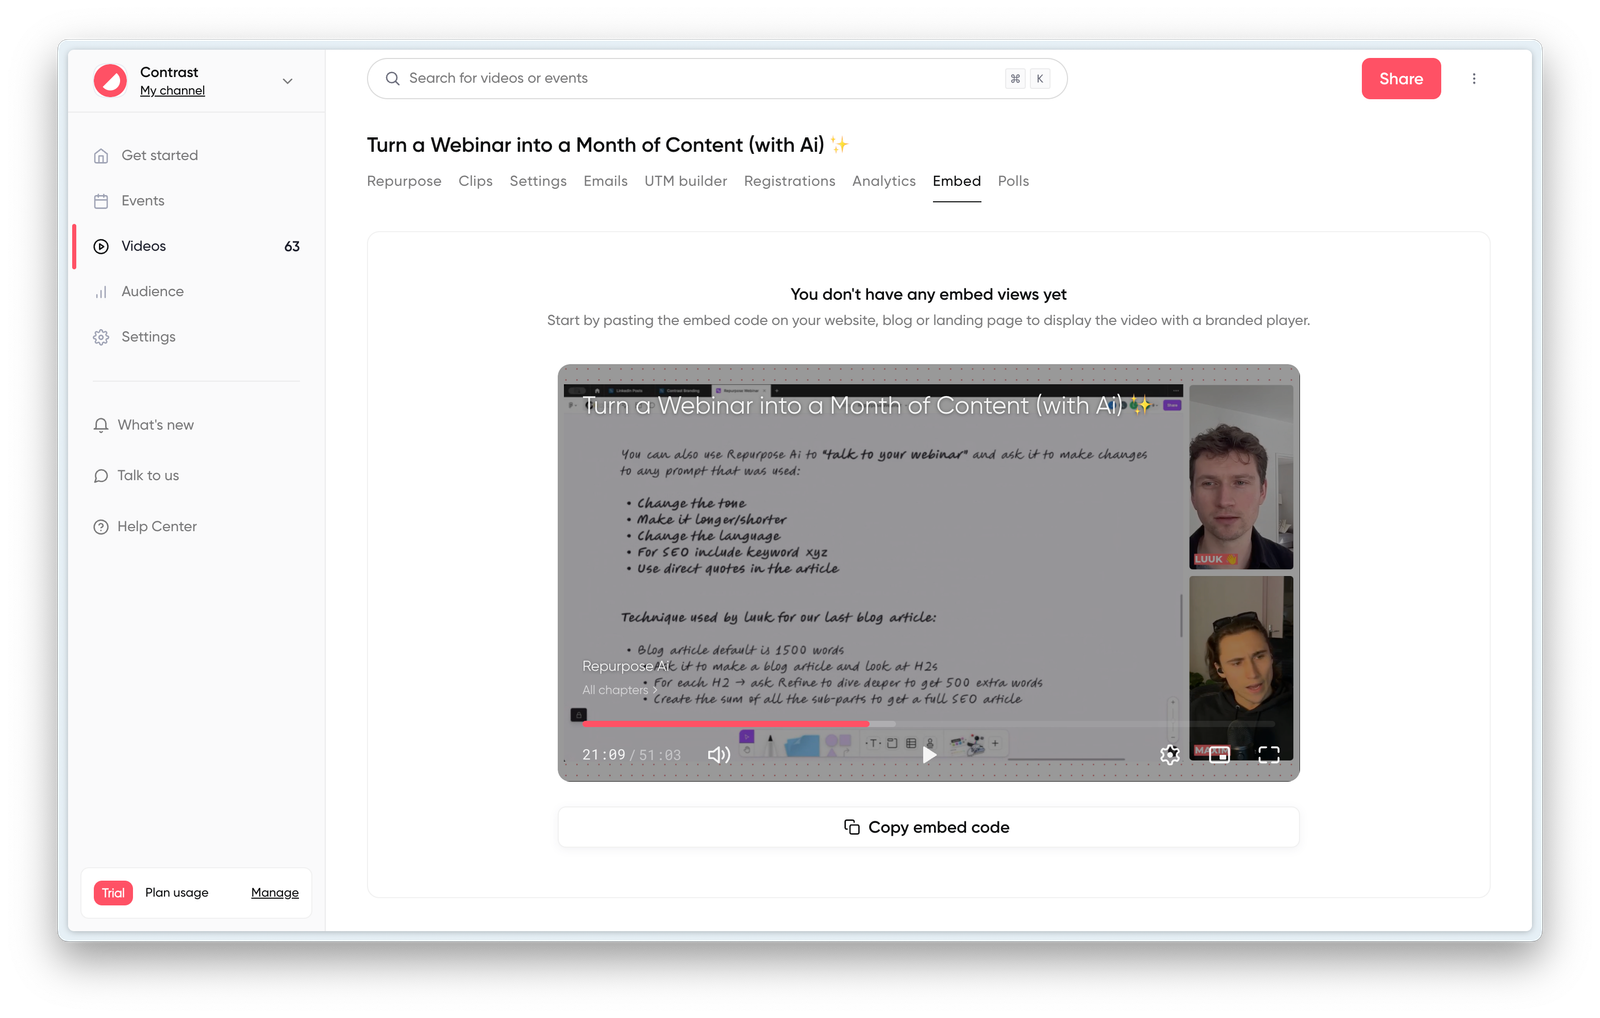The height and width of the screenshot is (1018, 1600).
Task: Open the Registrations tab
Action: (x=789, y=181)
